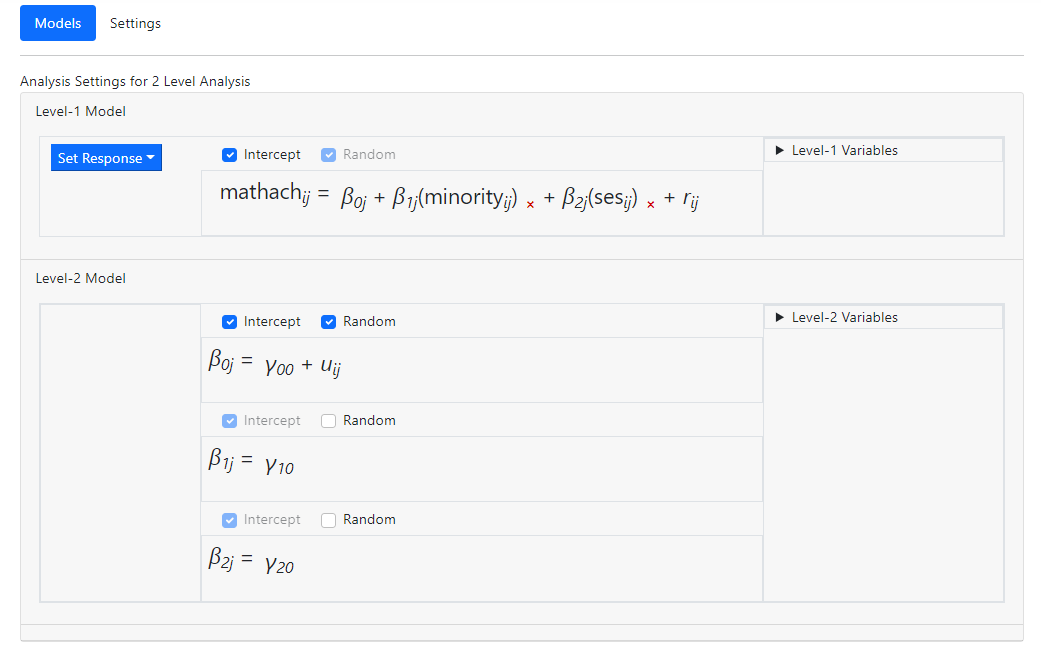The image size is (1041, 656).
Task: Enable Random effect for β1j equation
Action: coord(328,421)
